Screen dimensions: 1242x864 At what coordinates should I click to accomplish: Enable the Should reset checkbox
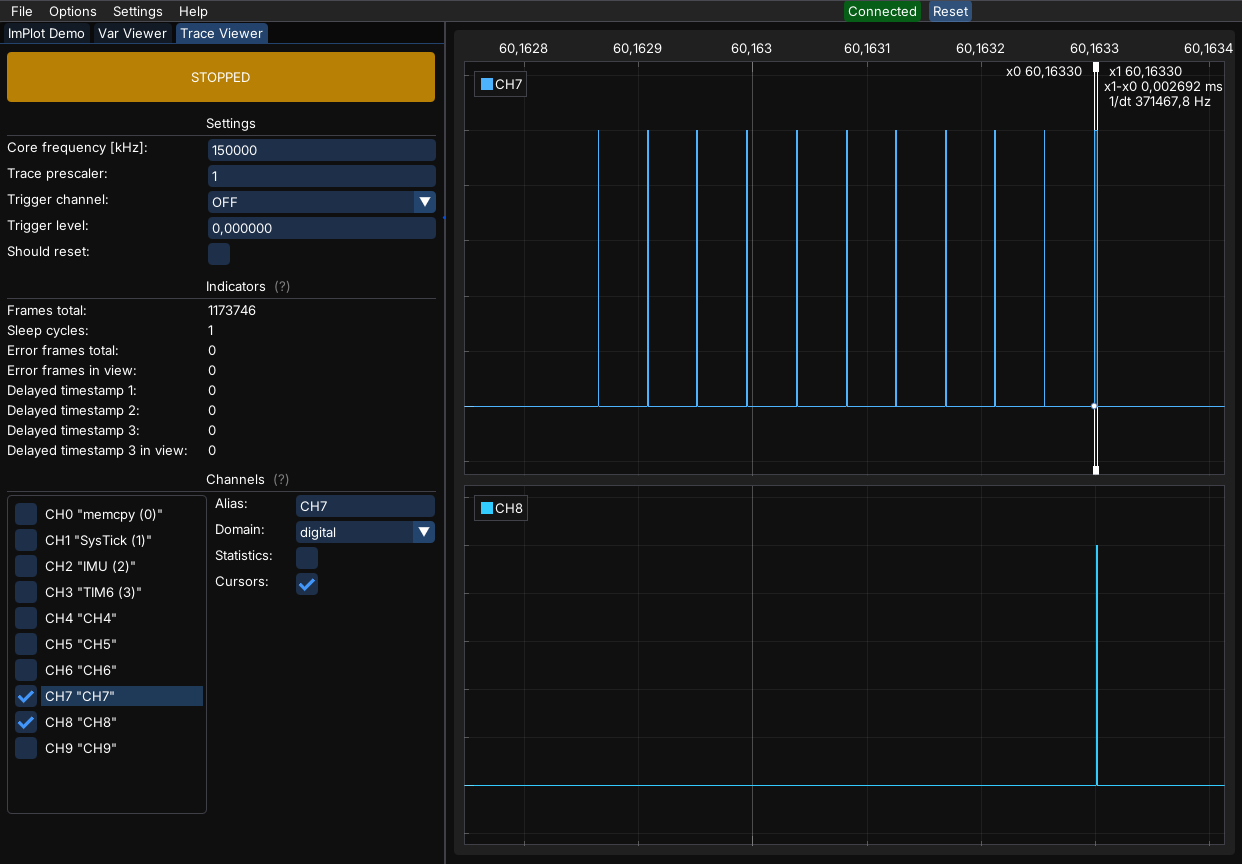click(219, 254)
